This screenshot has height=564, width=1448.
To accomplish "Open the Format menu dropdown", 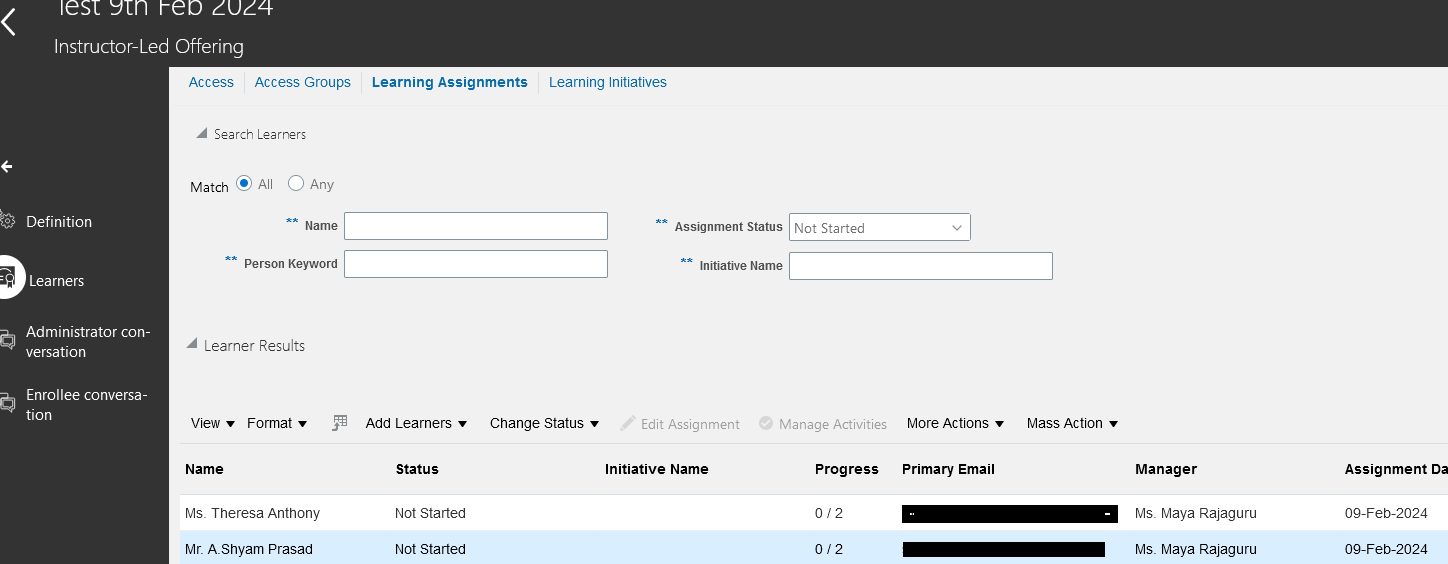I will coord(277,423).
